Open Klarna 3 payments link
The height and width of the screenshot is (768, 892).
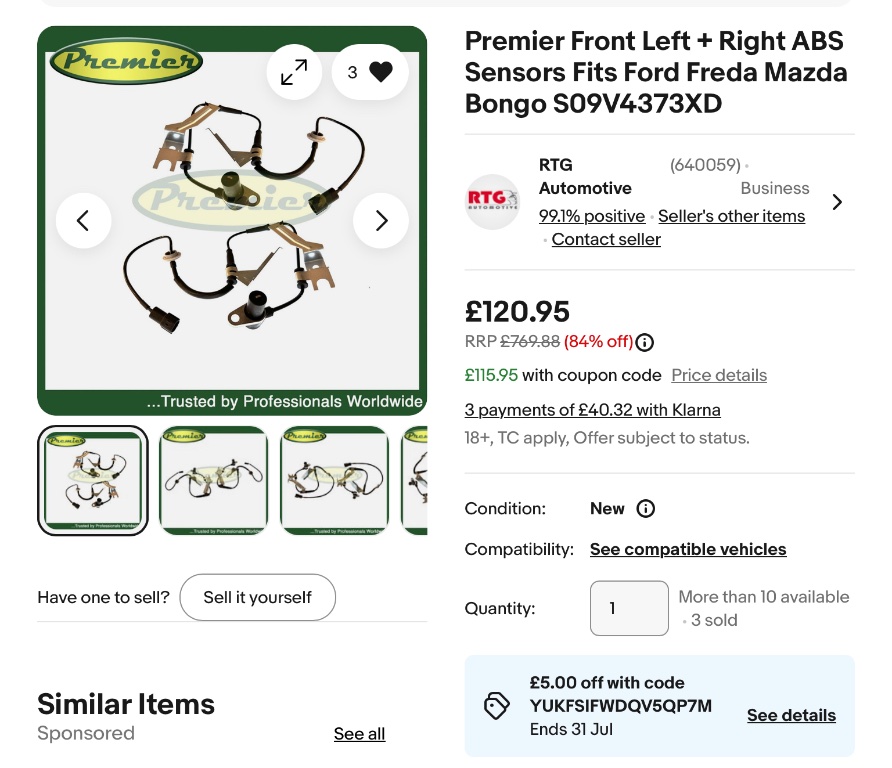coord(592,410)
